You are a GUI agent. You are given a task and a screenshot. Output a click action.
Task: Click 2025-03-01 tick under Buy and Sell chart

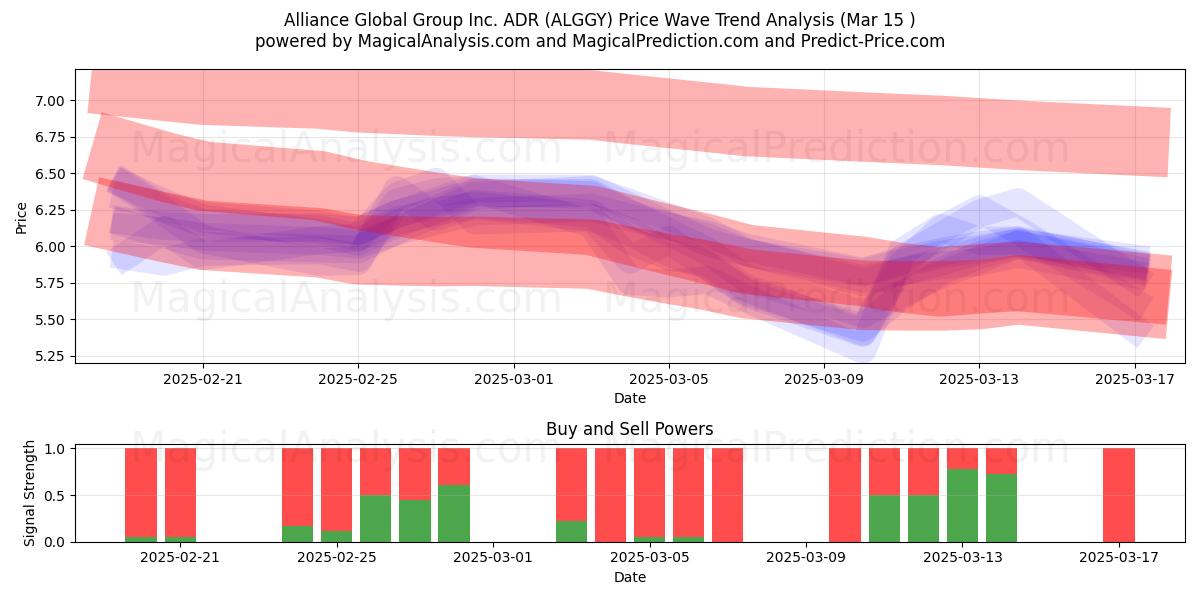pos(494,558)
